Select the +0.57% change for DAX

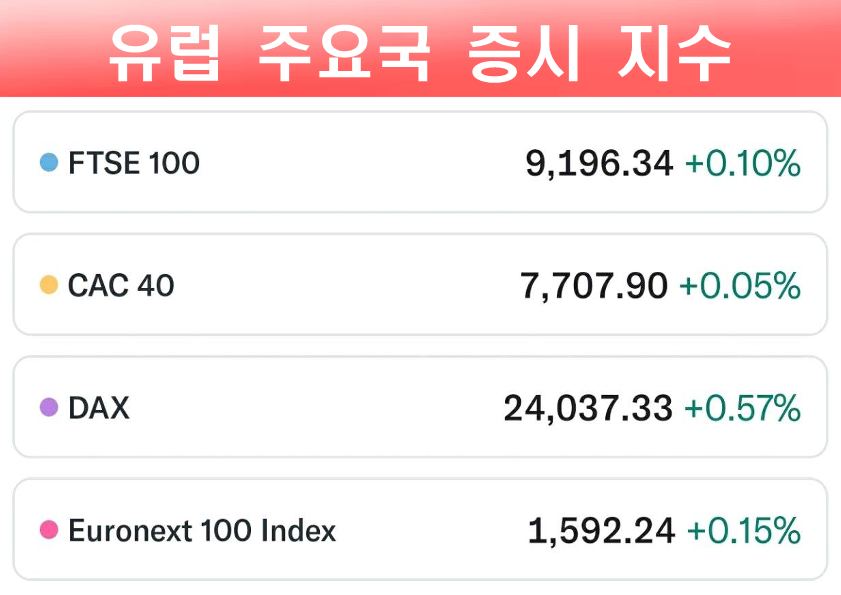(742, 408)
